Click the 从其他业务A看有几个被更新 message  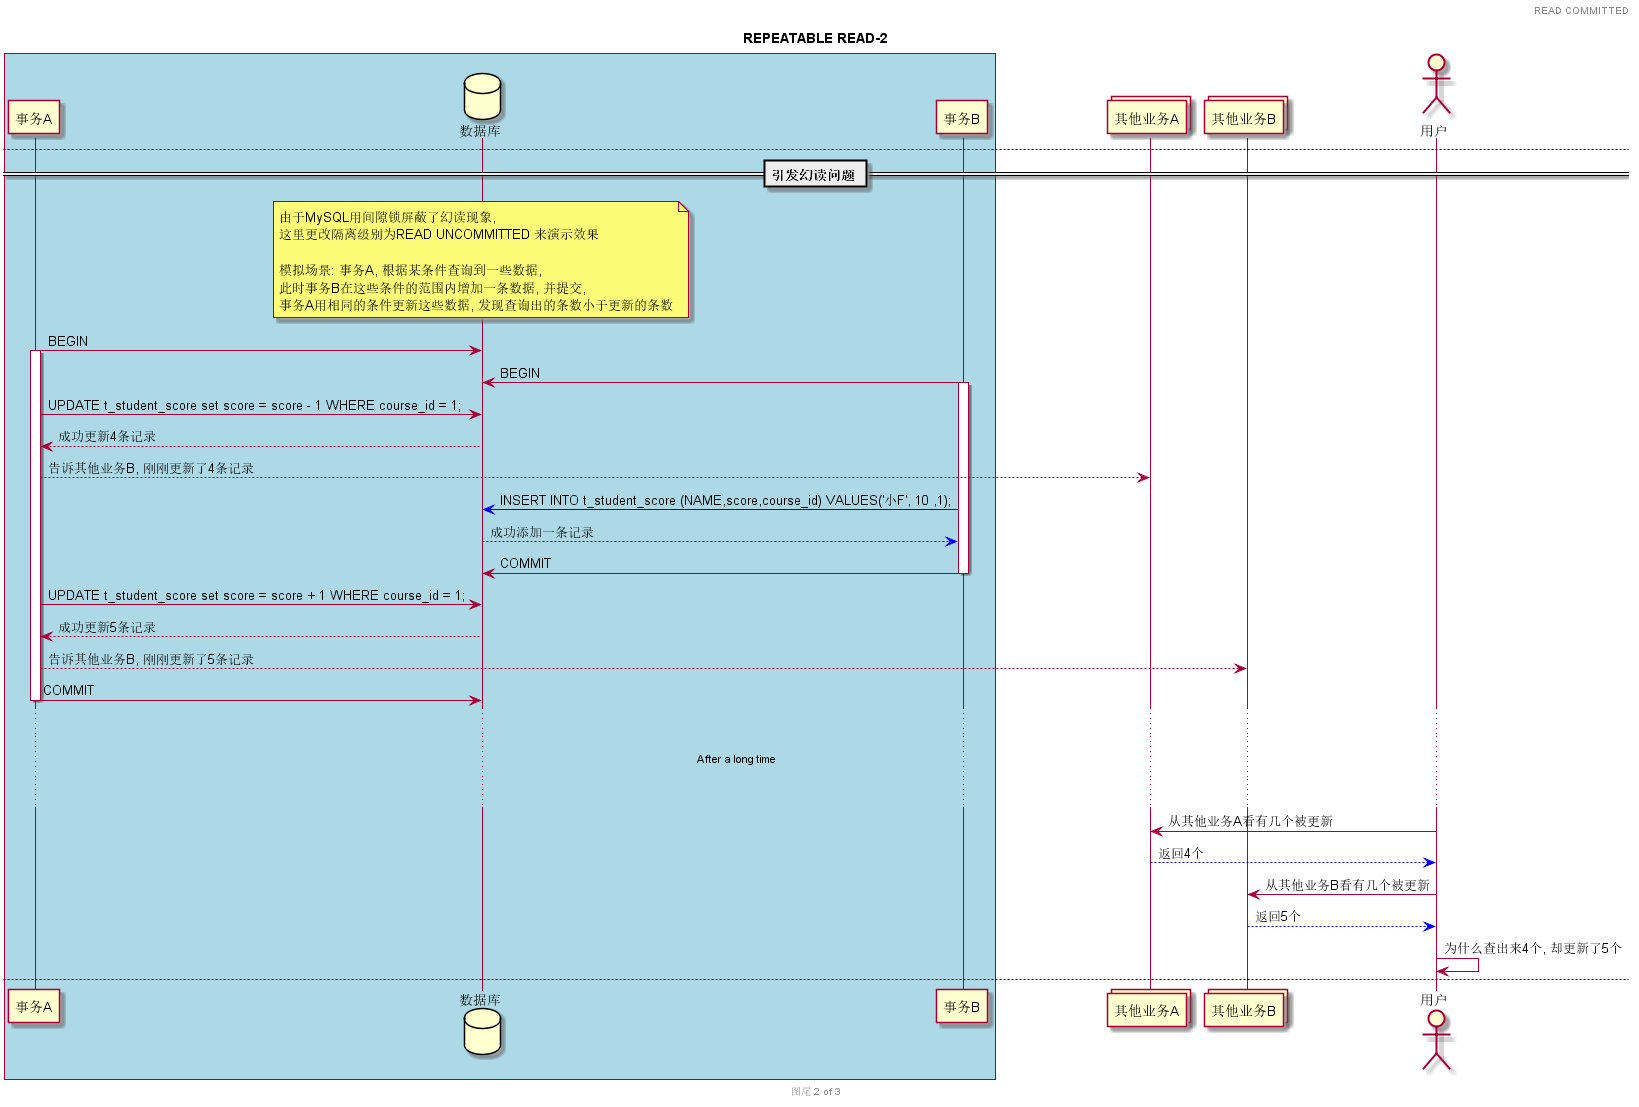tap(1251, 821)
